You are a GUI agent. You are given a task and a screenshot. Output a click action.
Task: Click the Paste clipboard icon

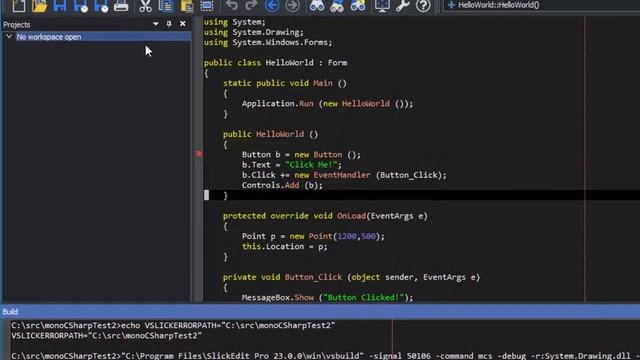[x=187, y=6]
